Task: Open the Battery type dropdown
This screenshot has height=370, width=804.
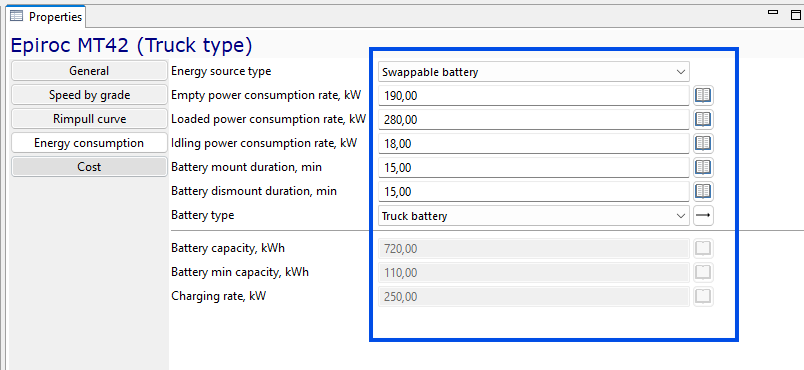Action: tap(534, 216)
